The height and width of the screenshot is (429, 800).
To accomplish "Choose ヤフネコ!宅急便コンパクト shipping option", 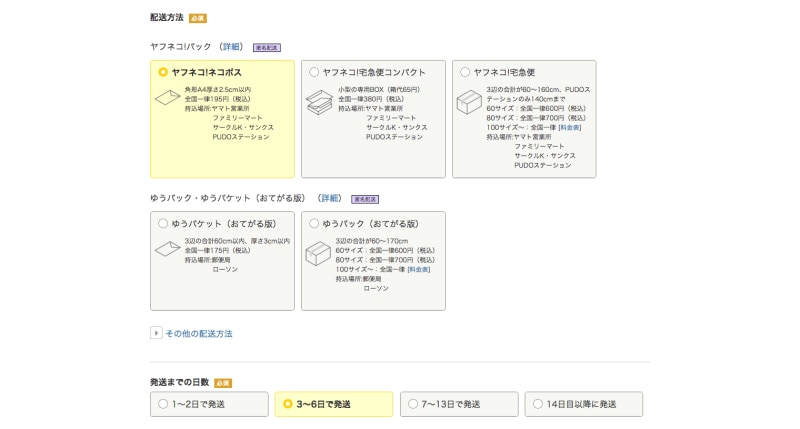I will point(314,72).
